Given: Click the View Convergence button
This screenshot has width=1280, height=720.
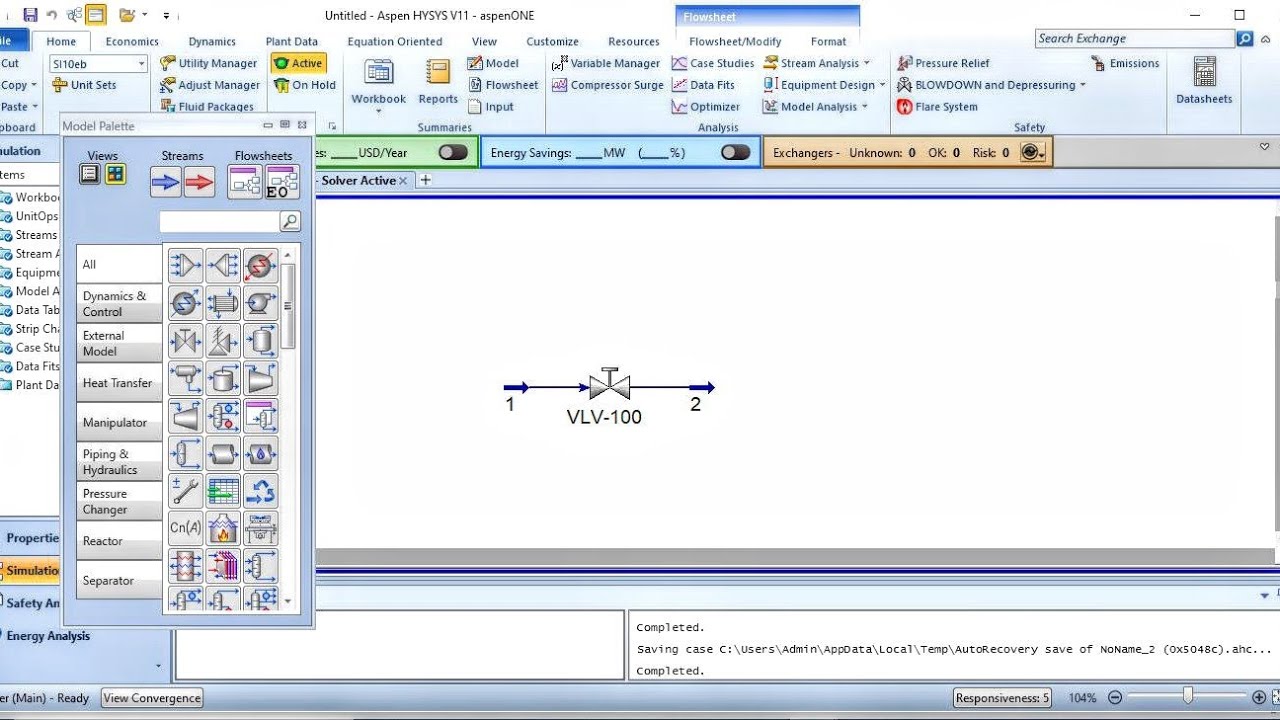Looking at the screenshot, I should [x=152, y=698].
